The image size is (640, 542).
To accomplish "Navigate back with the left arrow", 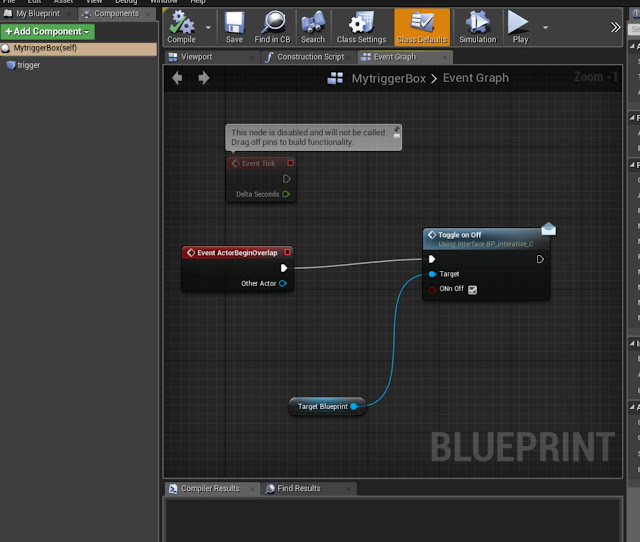I will pyautogui.click(x=177, y=78).
